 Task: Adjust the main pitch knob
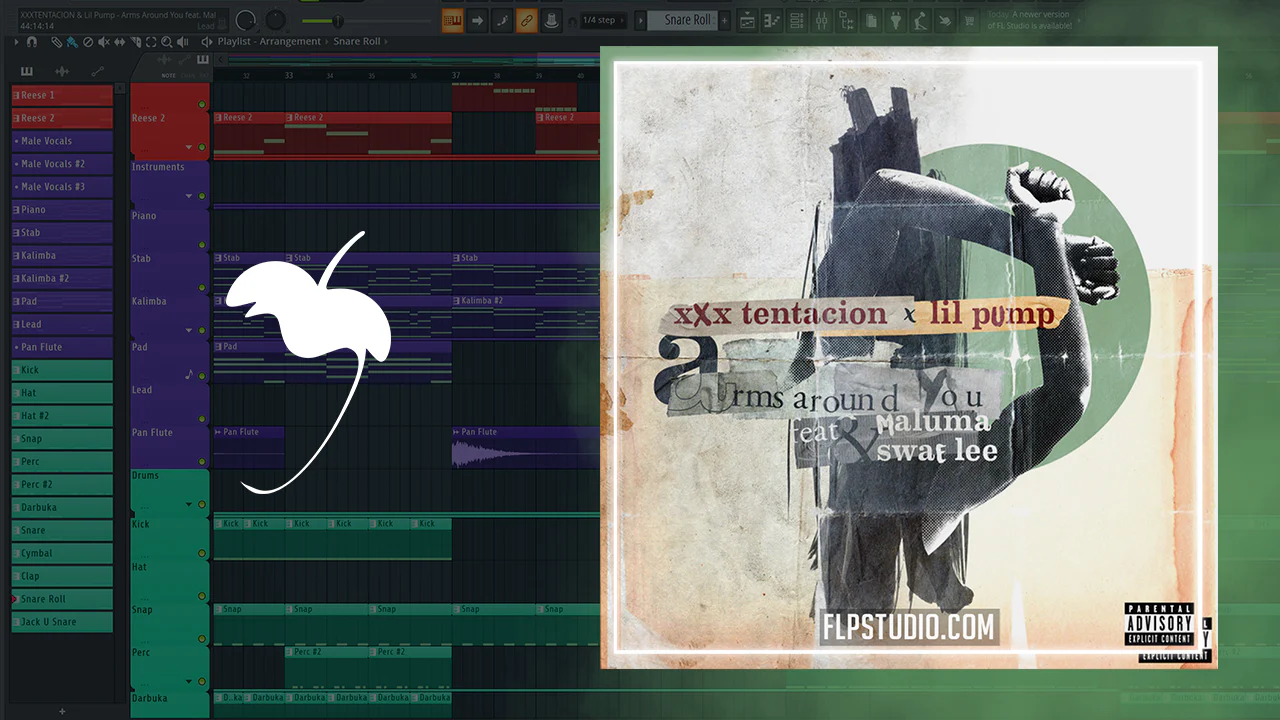[x=274, y=20]
